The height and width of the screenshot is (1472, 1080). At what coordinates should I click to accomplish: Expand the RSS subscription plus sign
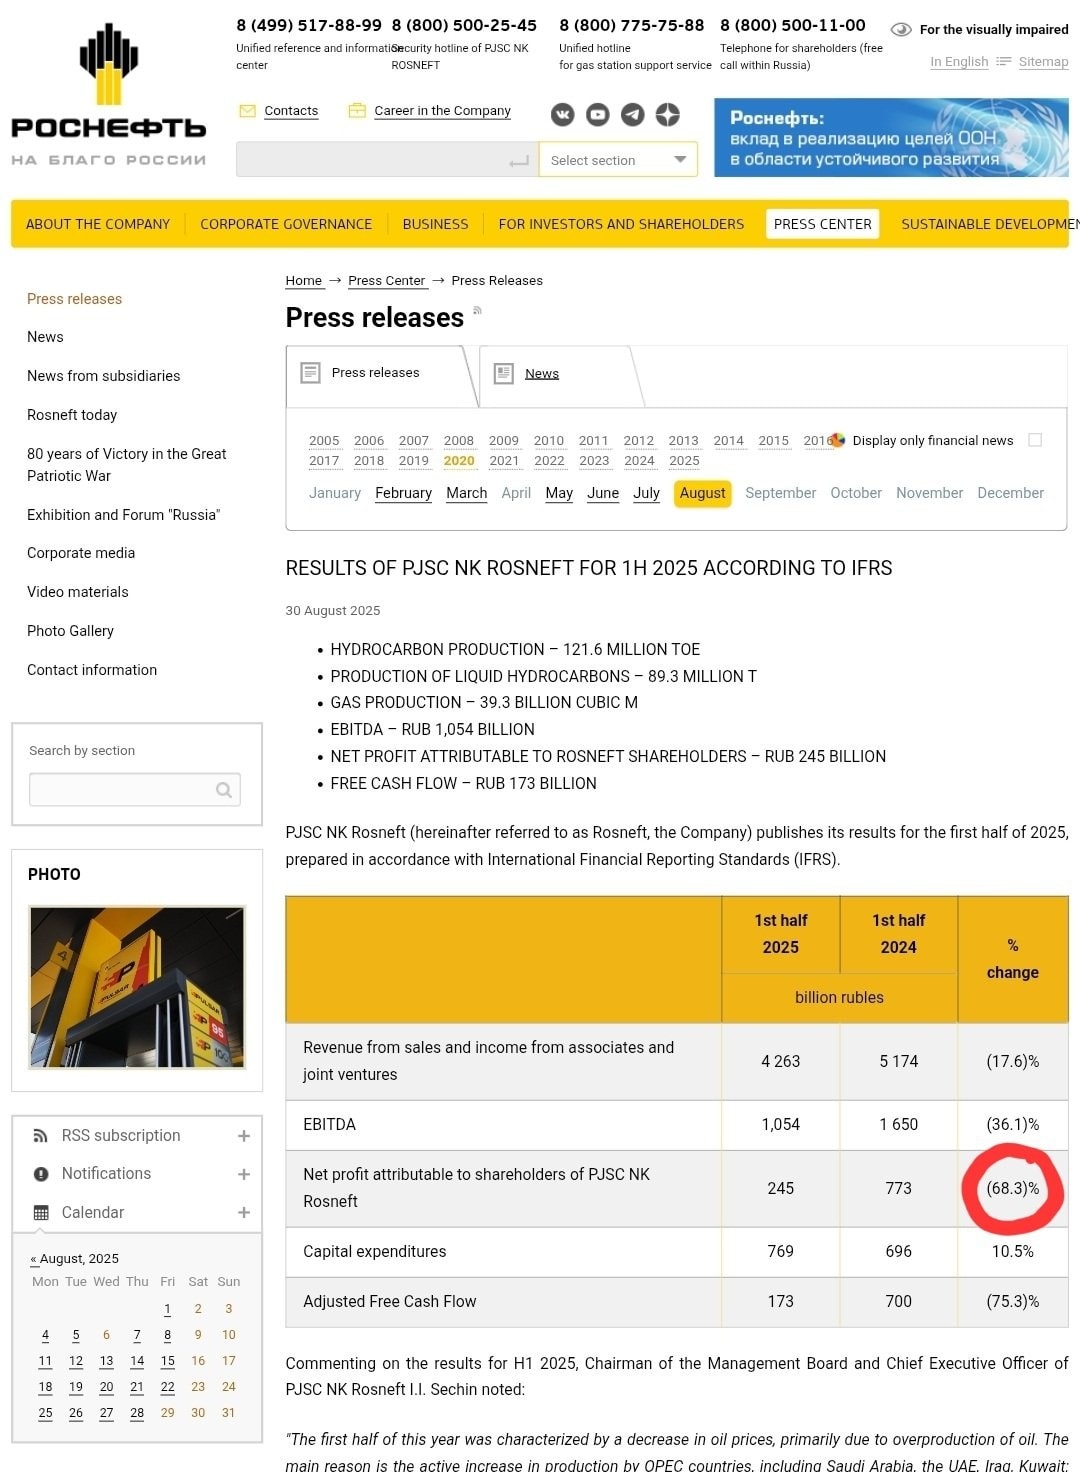pos(244,1136)
